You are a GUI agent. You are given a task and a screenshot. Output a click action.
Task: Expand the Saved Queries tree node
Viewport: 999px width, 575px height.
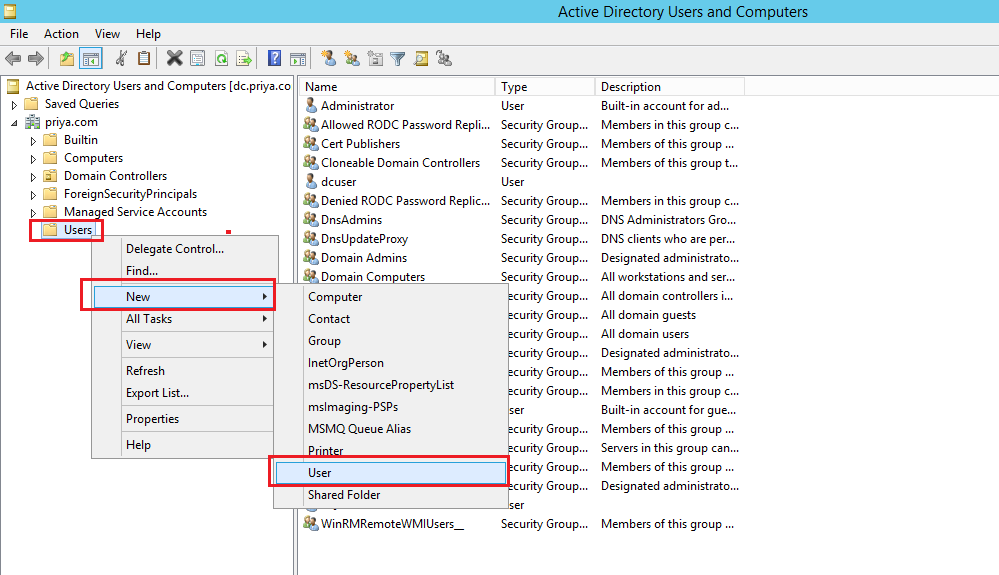(14, 104)
